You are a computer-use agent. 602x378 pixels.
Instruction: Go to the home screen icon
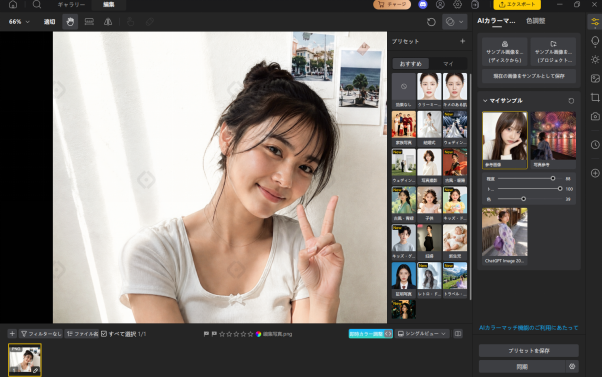(13, 4)
